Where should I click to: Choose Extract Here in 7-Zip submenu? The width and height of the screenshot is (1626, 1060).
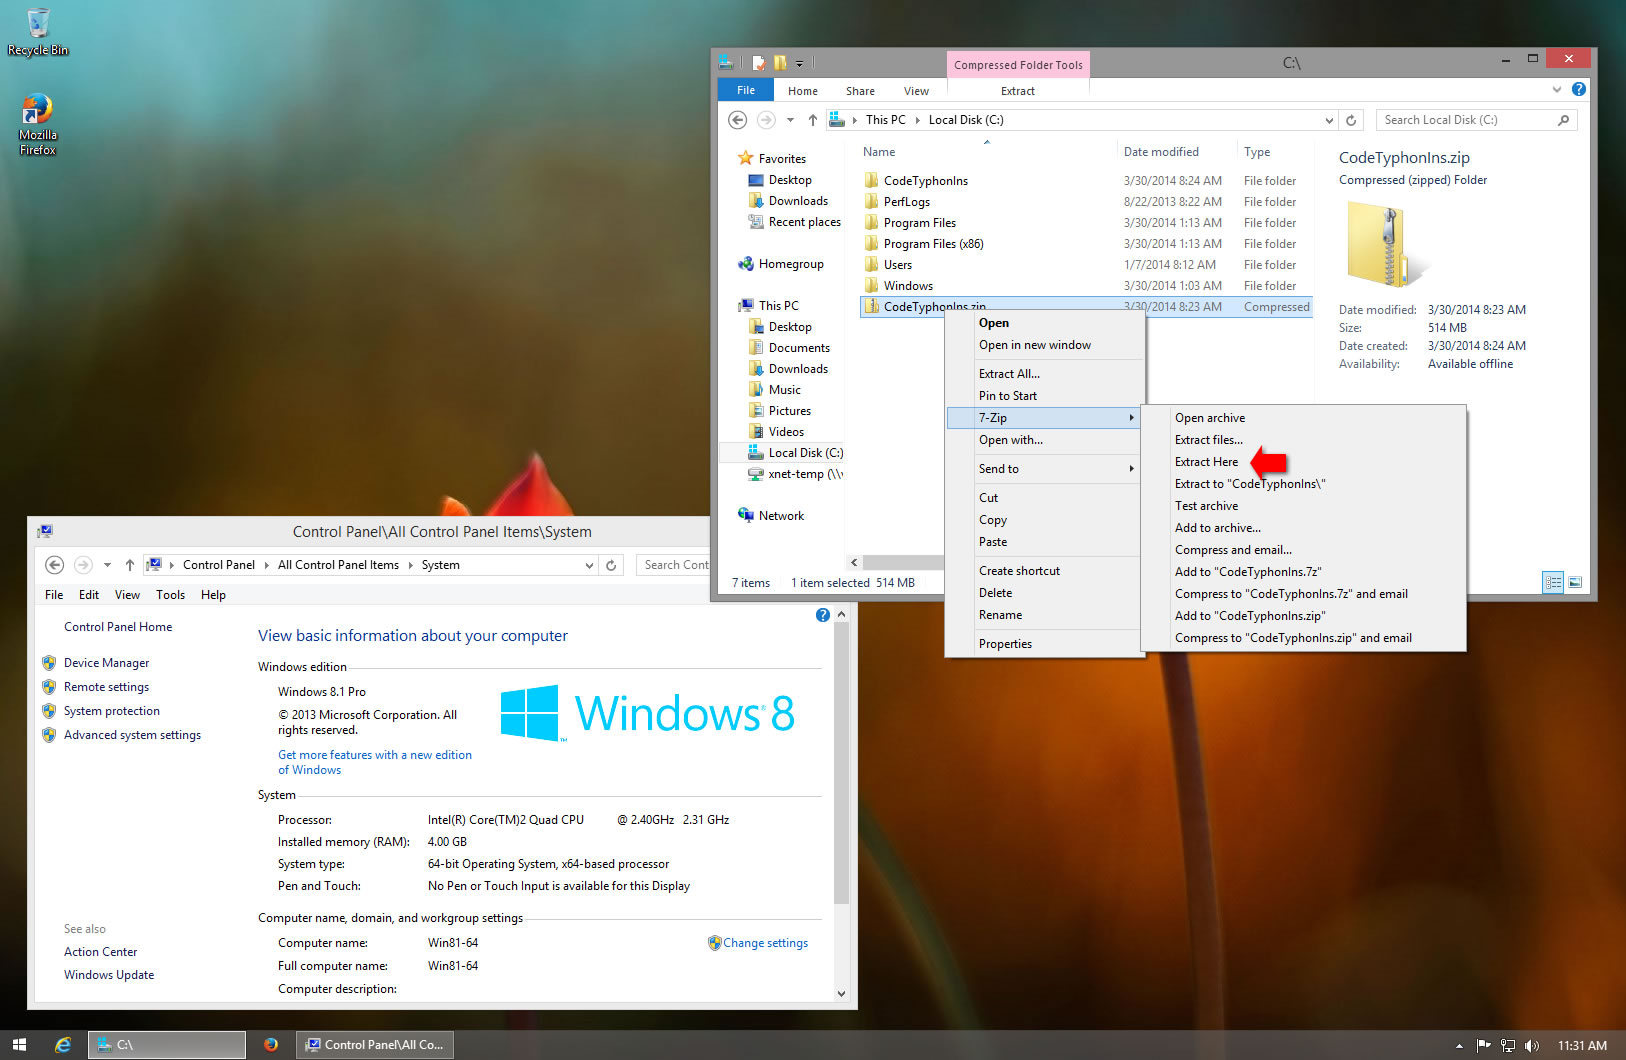click(x=1206, y=462)
